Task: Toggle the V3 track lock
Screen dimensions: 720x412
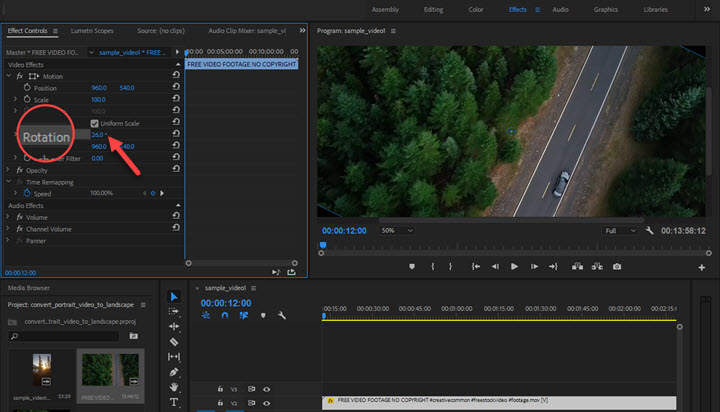Action: [x=221, y=388]
